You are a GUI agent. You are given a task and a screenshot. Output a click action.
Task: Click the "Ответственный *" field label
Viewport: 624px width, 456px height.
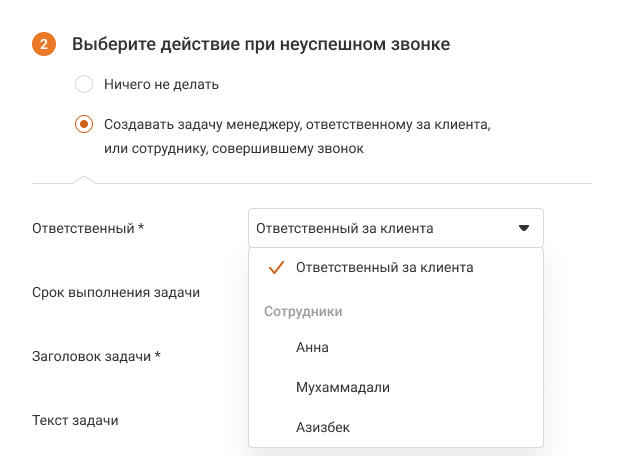[88, 228]
